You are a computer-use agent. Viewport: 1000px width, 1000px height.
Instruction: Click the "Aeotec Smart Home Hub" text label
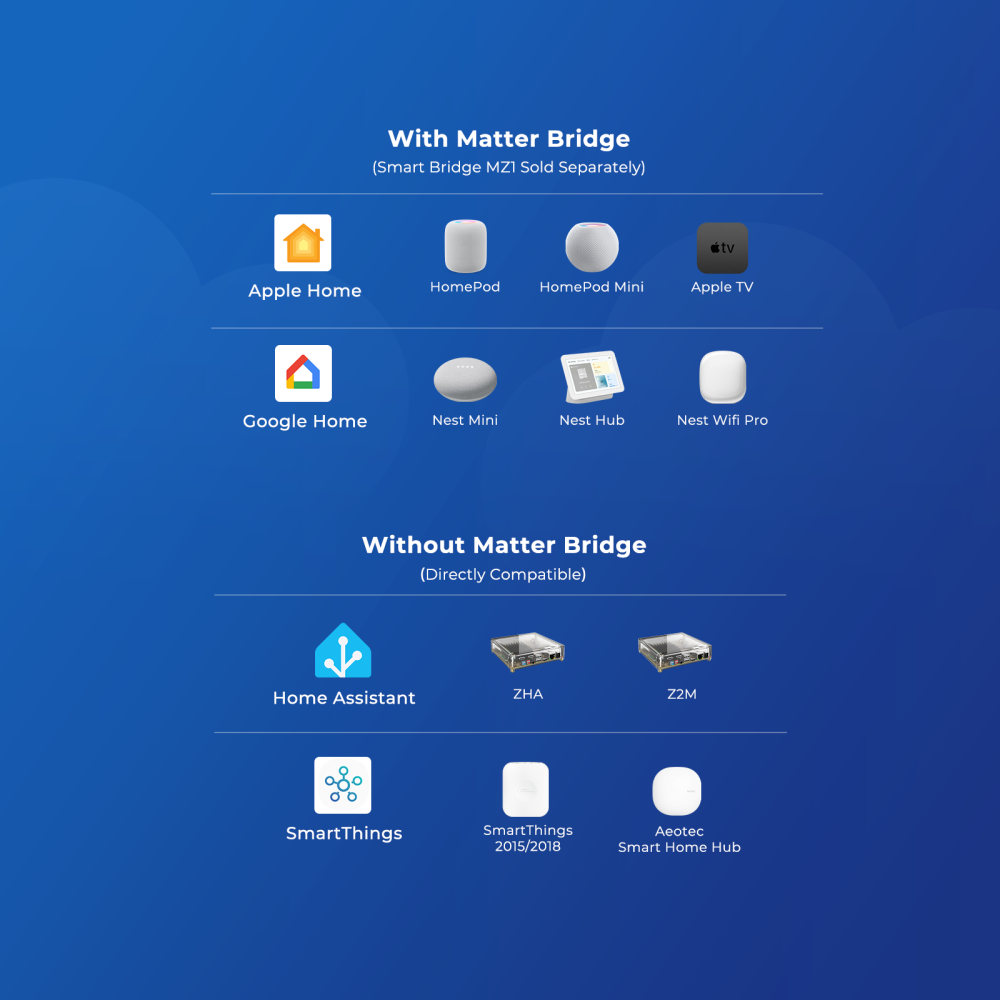tap(679, 839)
